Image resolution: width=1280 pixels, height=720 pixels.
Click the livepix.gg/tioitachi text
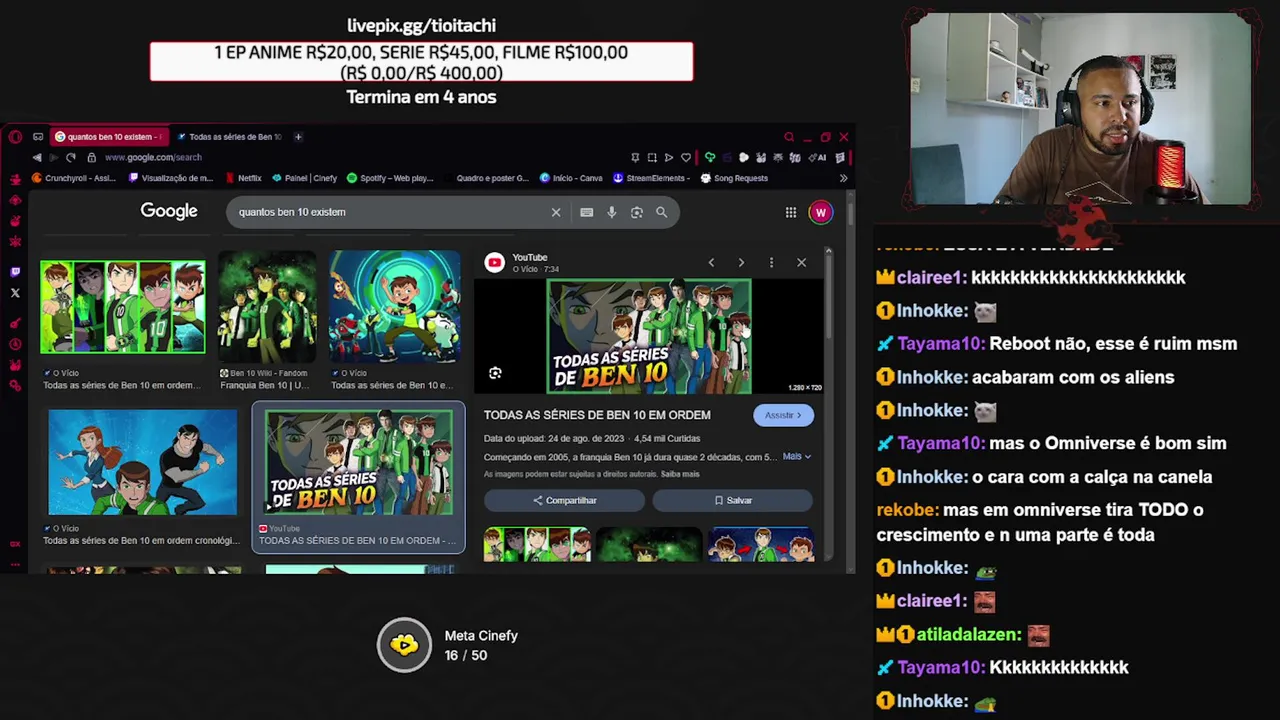[x=421, y=25]
